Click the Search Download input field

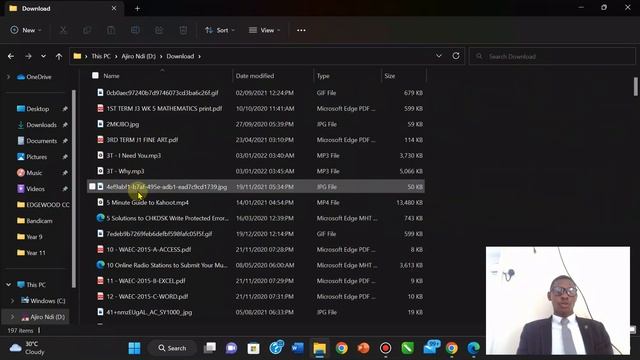click(552, 56)
